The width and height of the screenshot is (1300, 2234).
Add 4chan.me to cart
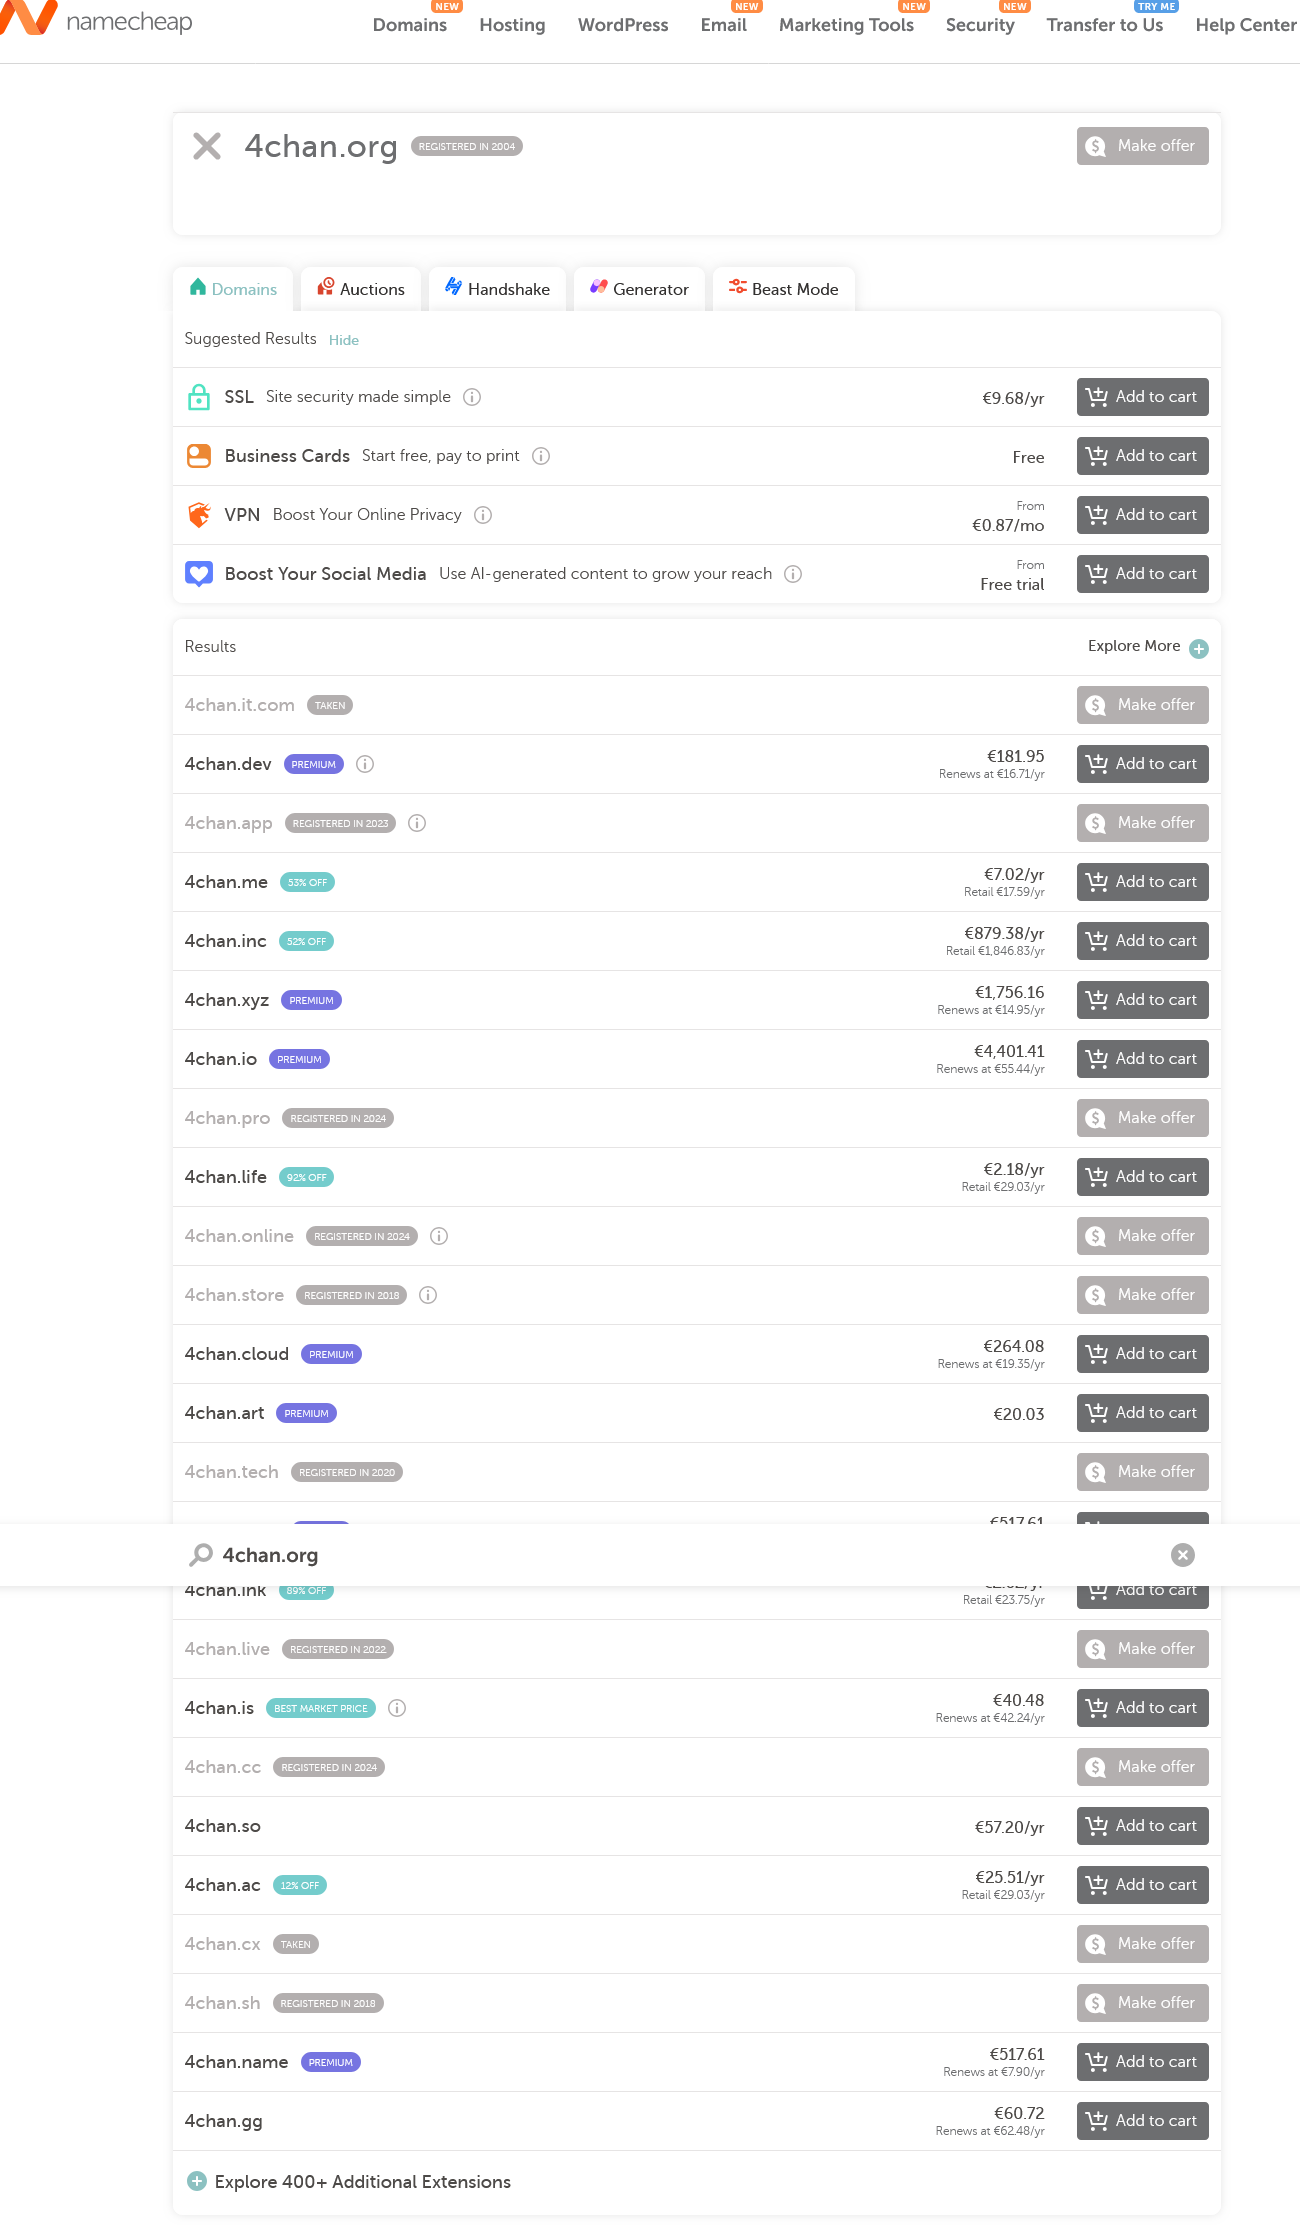coord(1142,882)
